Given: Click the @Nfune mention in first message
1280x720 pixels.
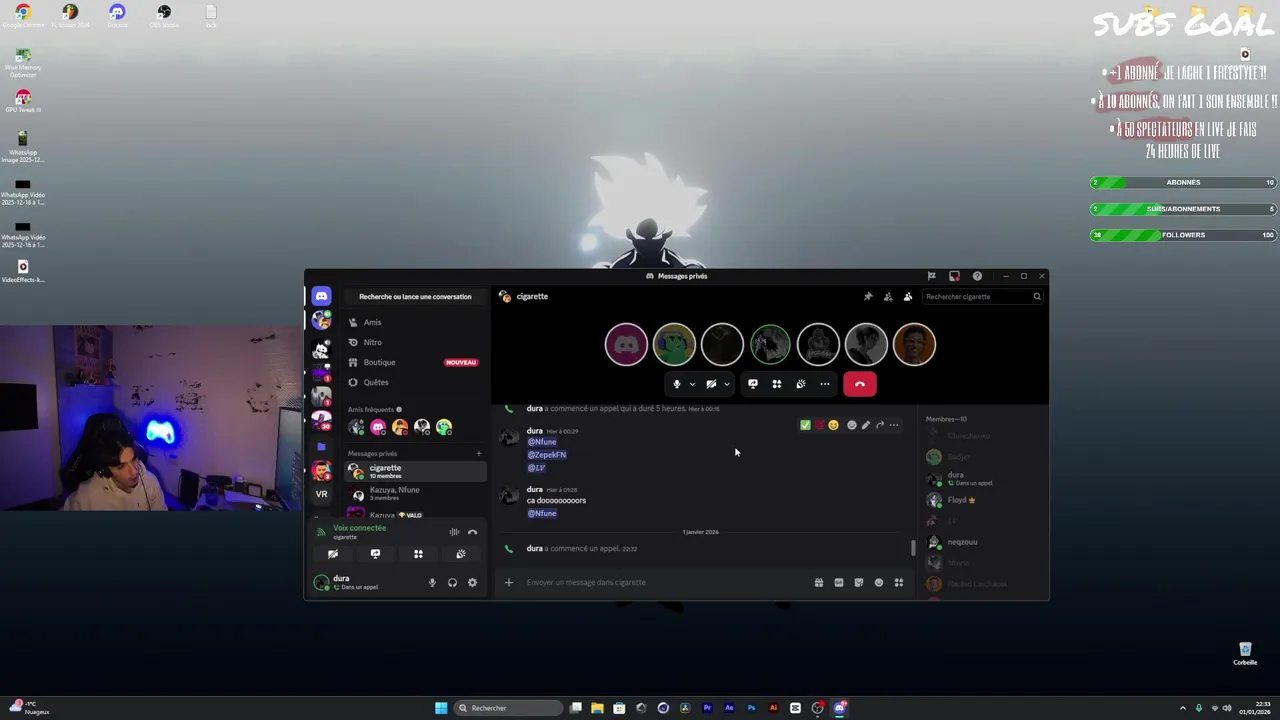Looking at the screenshot, I should (542, 442).
